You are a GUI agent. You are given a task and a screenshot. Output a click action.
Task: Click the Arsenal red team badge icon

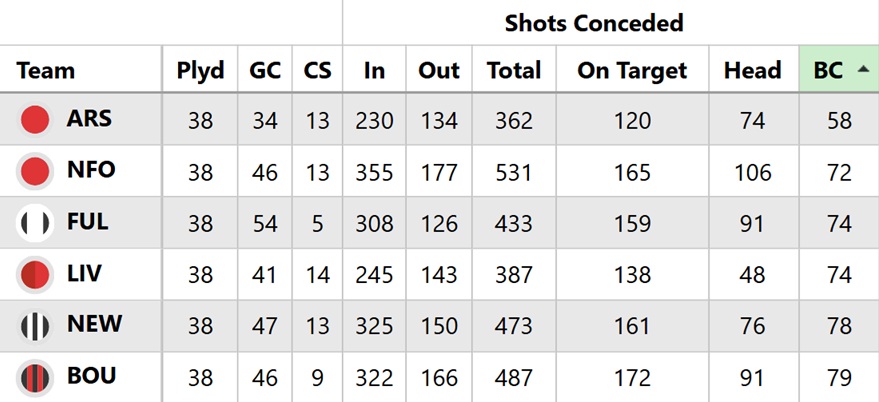(35, 120)
